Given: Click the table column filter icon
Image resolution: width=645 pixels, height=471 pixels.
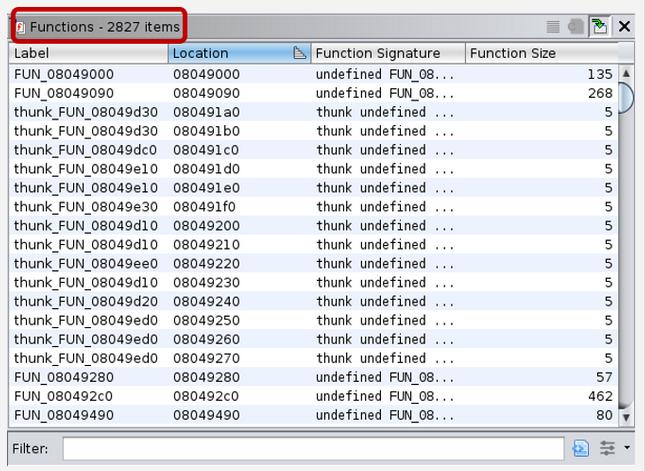Looking at the screenshot, I should [581, 449].
